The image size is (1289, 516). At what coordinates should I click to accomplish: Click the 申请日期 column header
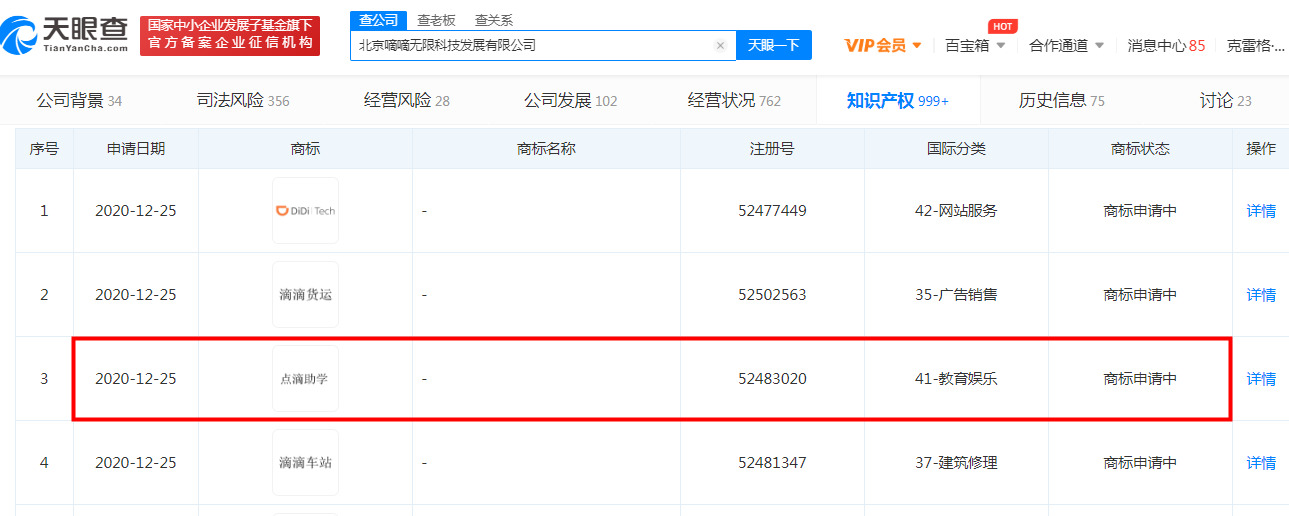tap(136, 148)
